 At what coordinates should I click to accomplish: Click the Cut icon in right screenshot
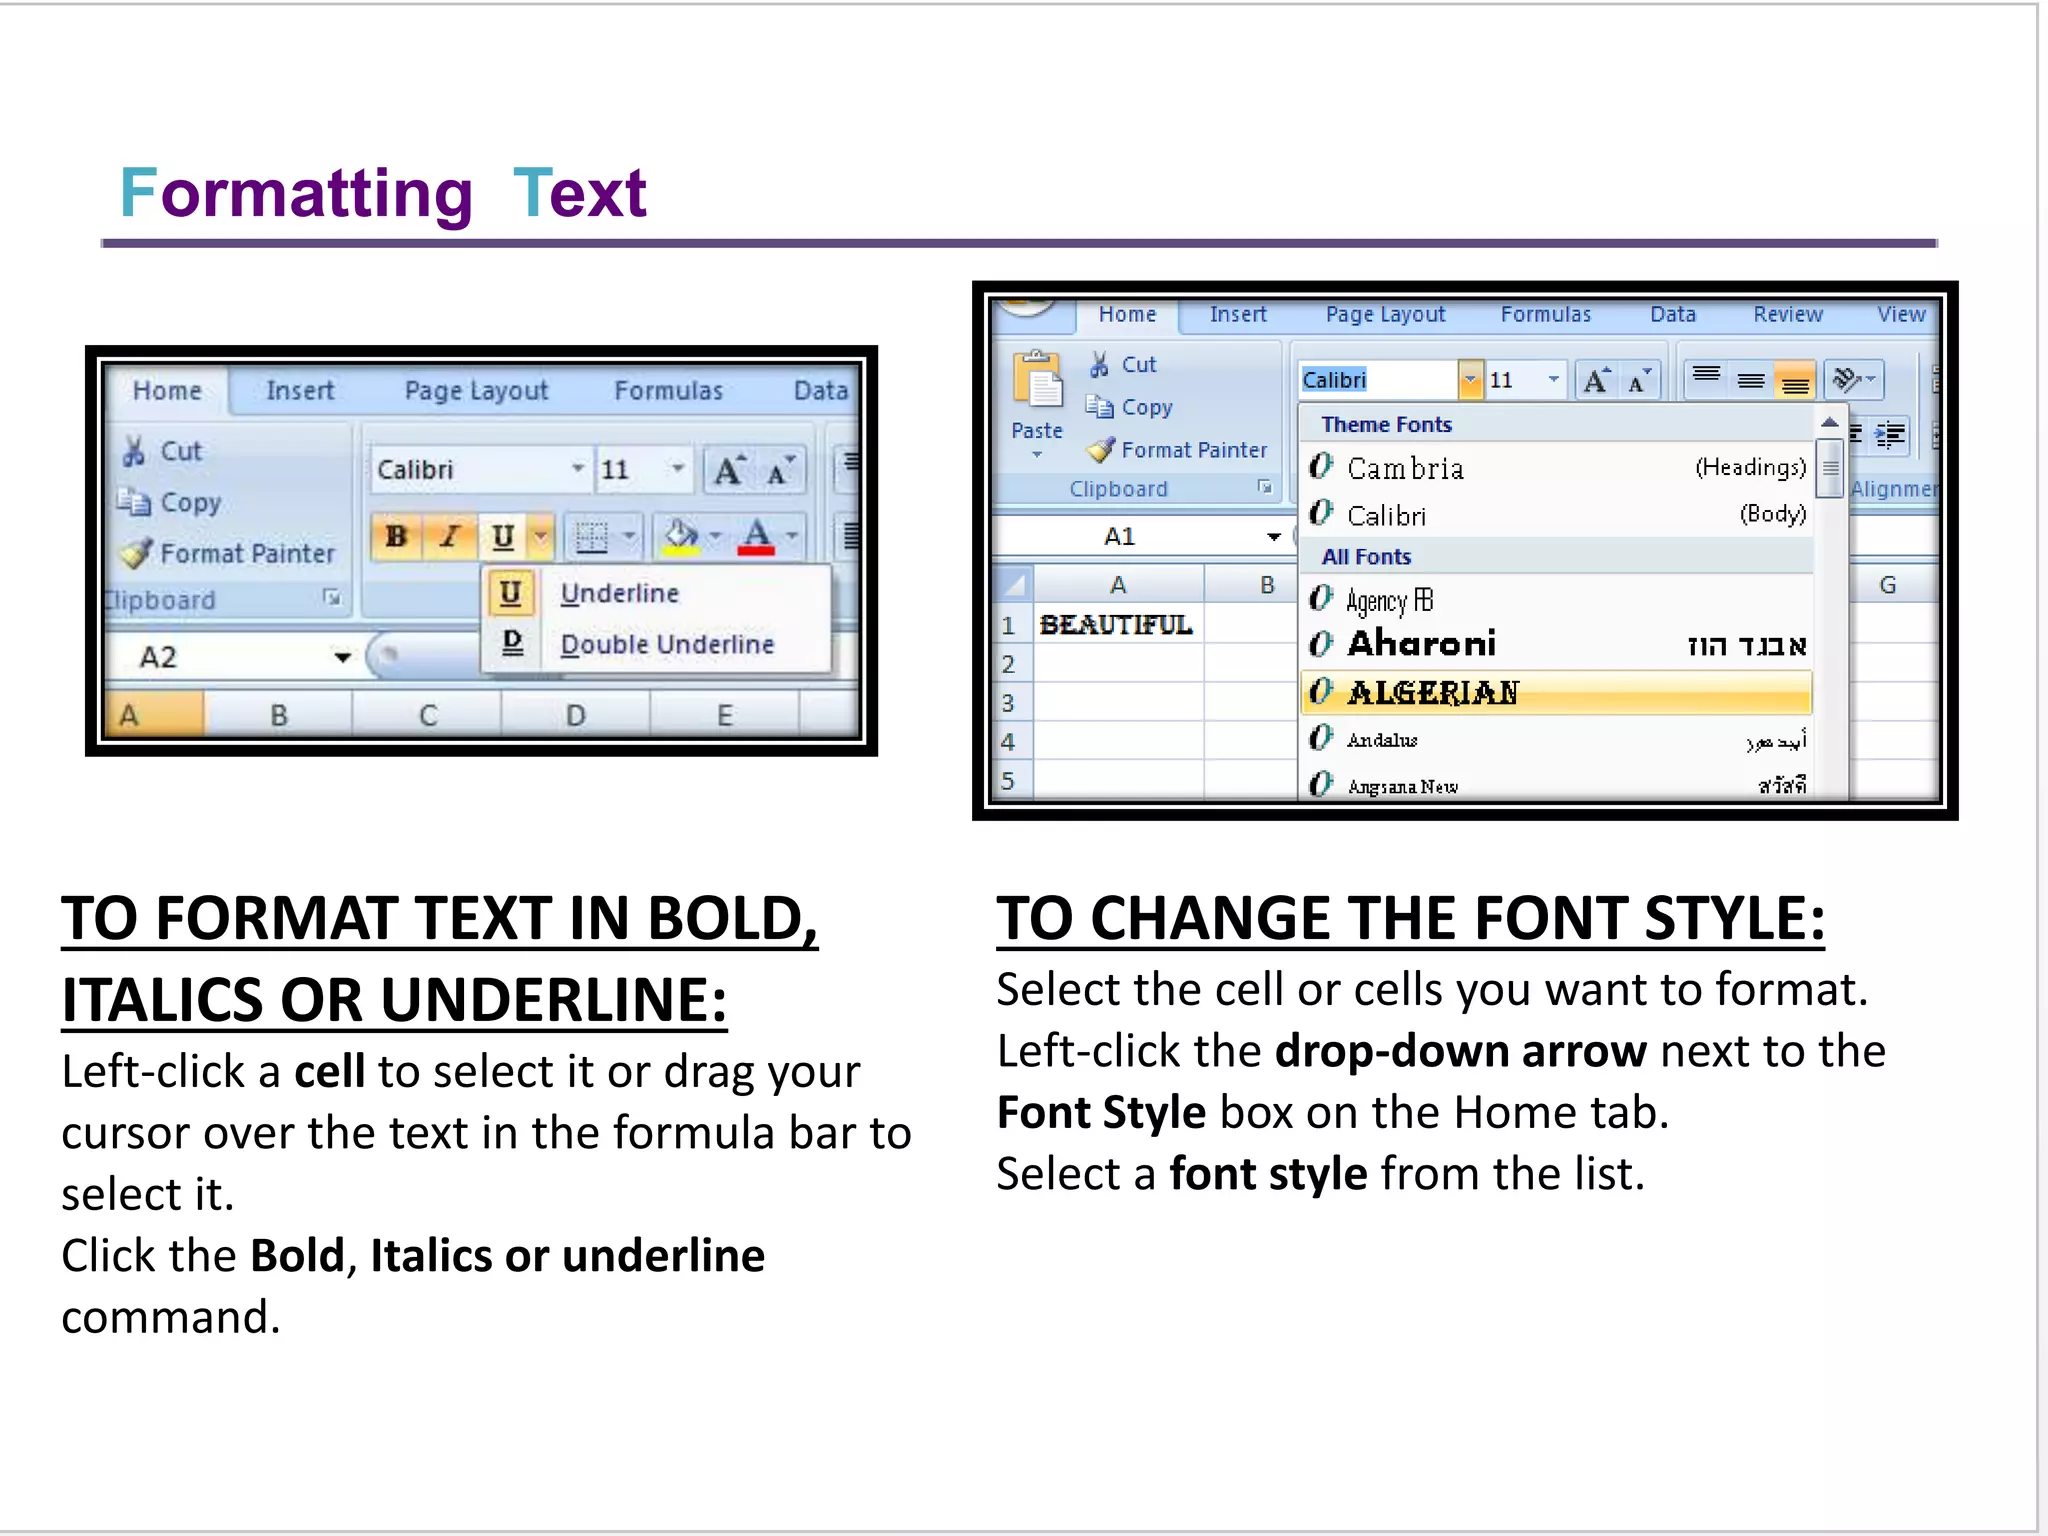[x=1099, y=365]
